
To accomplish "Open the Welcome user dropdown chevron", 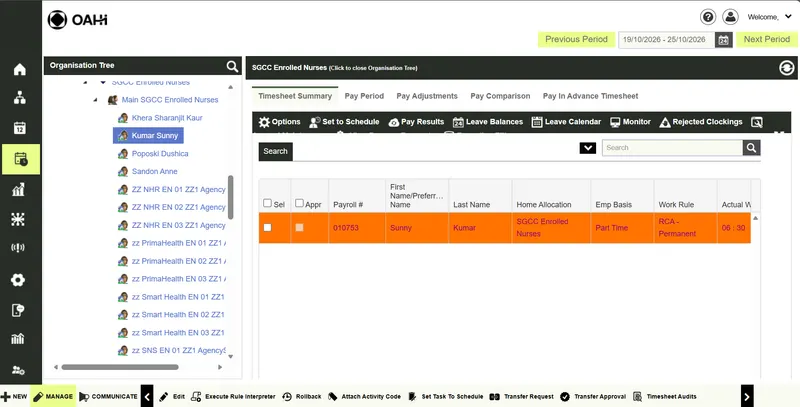I will (x=788, y=17).
